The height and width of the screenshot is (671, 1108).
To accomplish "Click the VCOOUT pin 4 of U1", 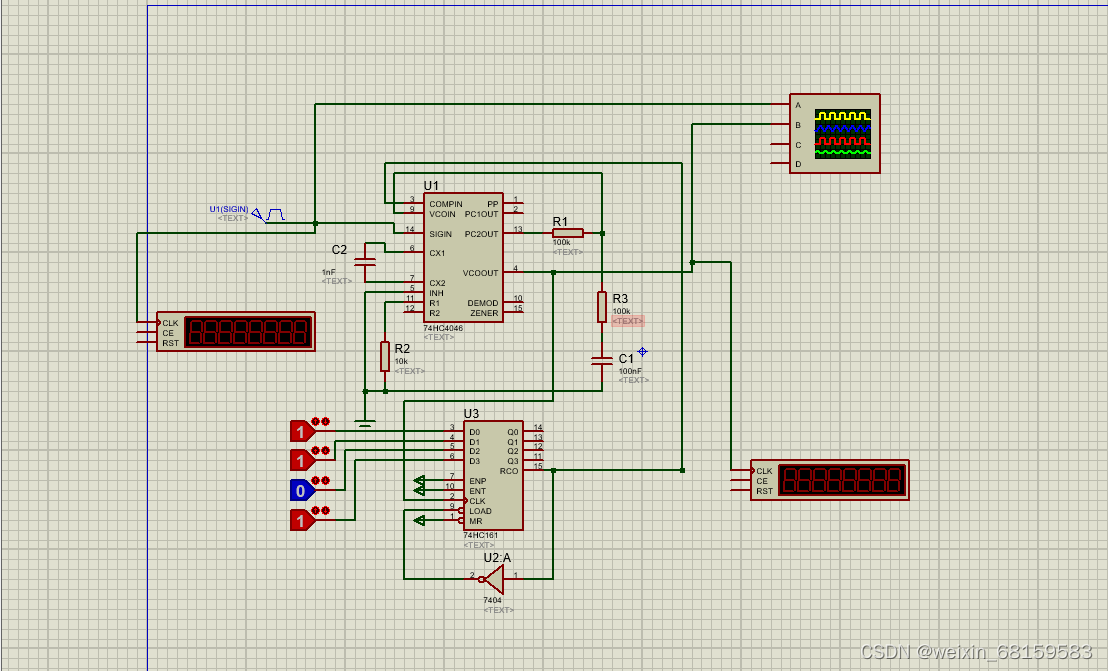I will (514, 271).
